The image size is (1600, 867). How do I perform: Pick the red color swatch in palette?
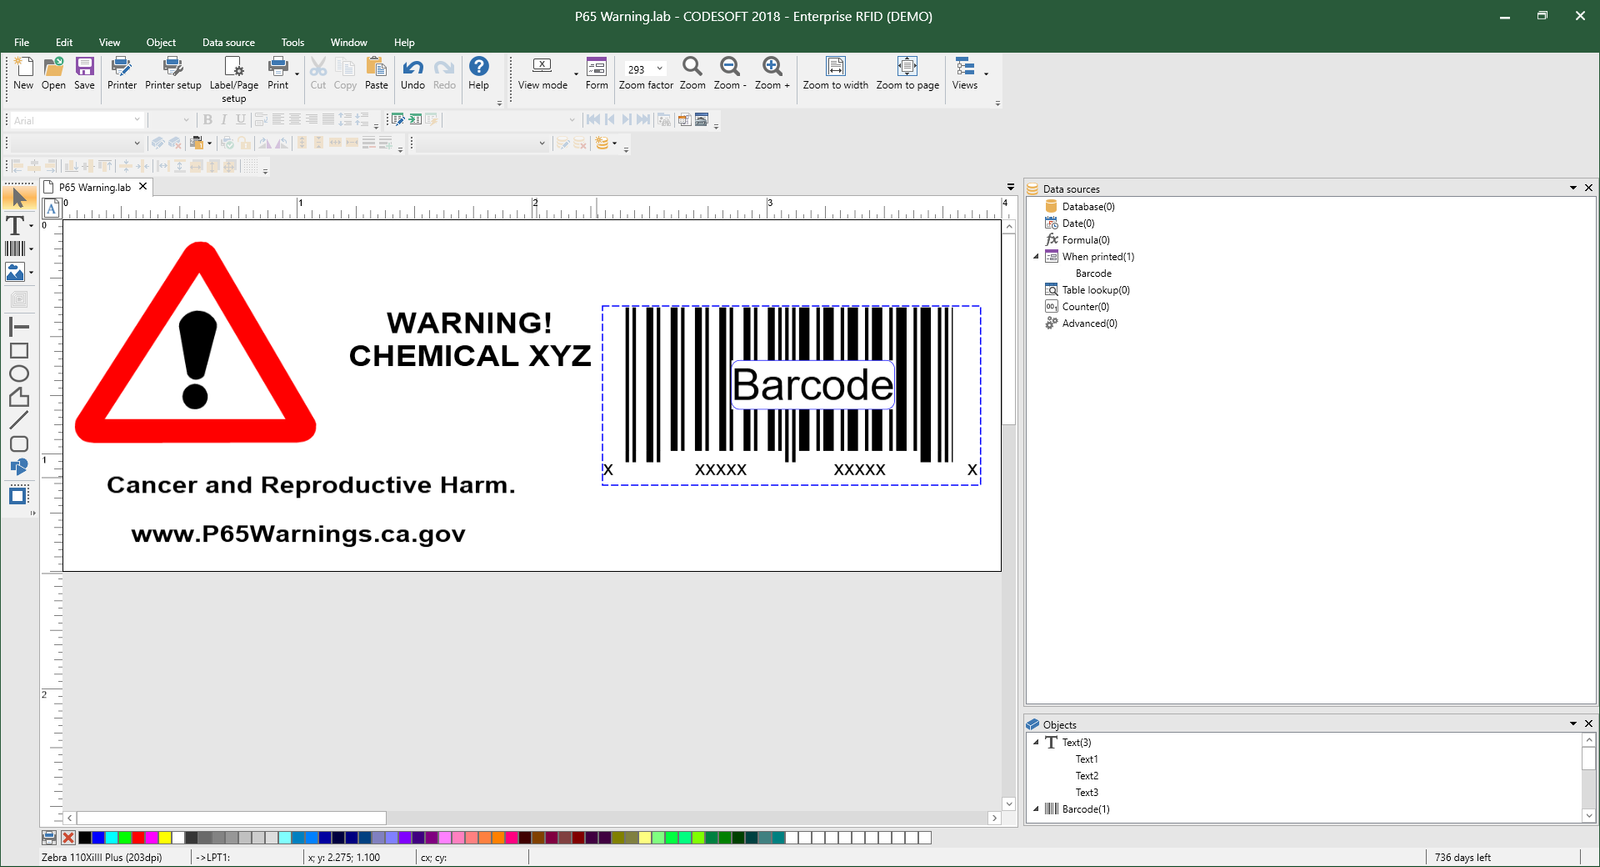point(138,838)
